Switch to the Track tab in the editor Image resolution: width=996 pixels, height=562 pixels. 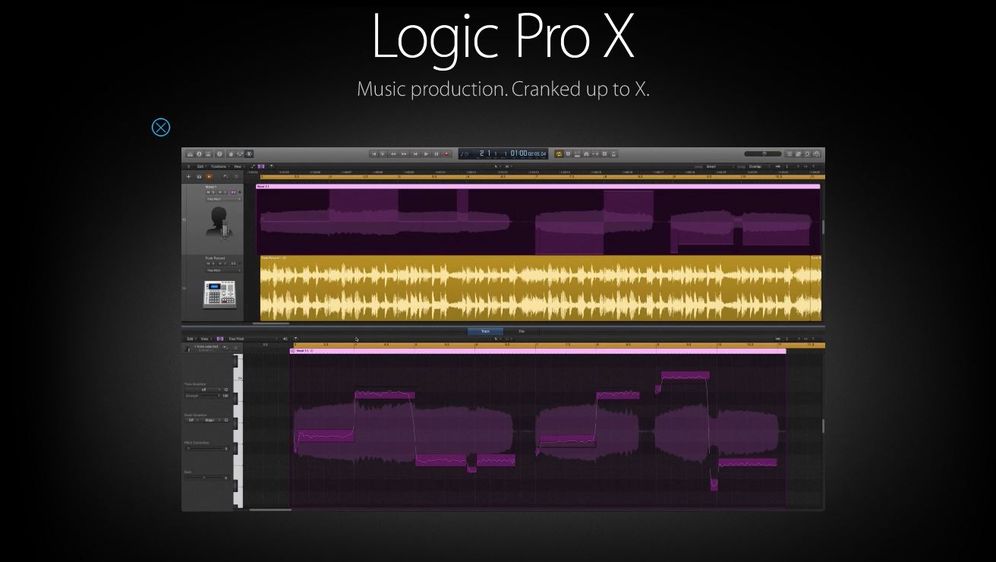pos(485,331)
